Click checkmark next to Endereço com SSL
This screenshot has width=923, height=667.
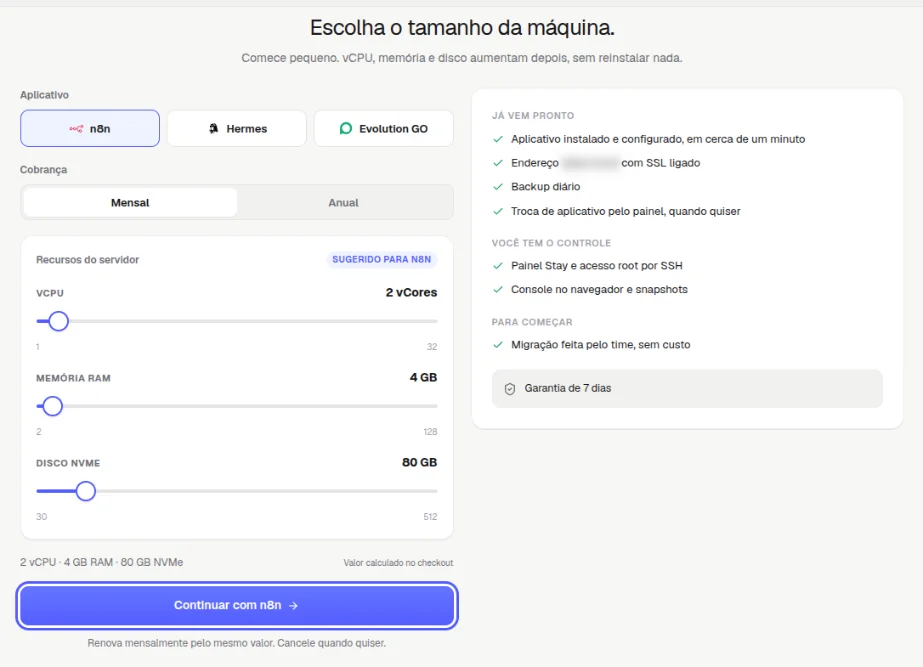[x=498, y=163]
